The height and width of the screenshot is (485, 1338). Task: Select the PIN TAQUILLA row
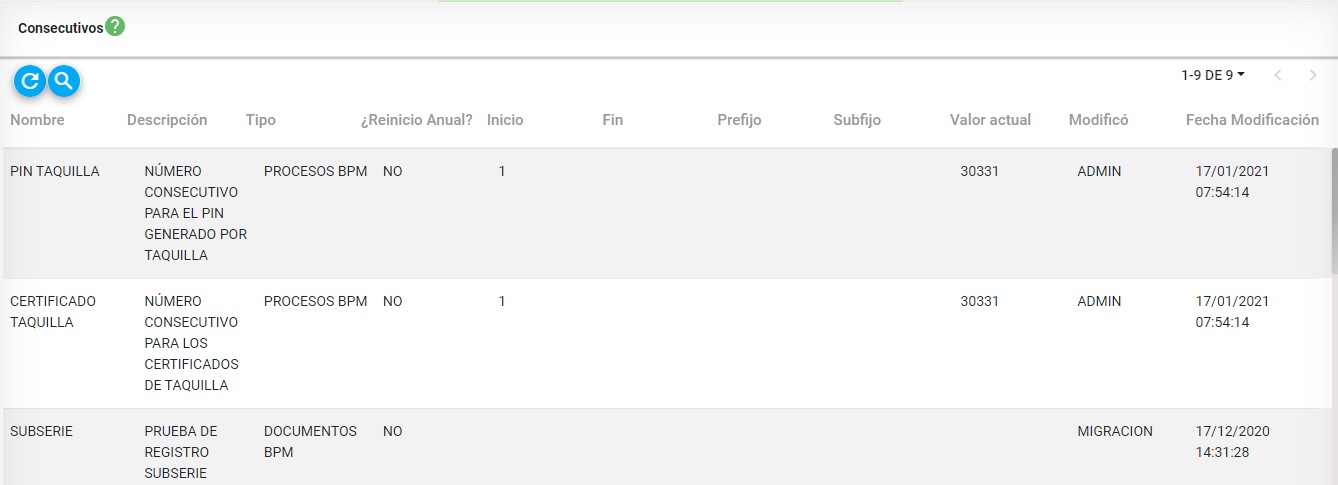55,171
